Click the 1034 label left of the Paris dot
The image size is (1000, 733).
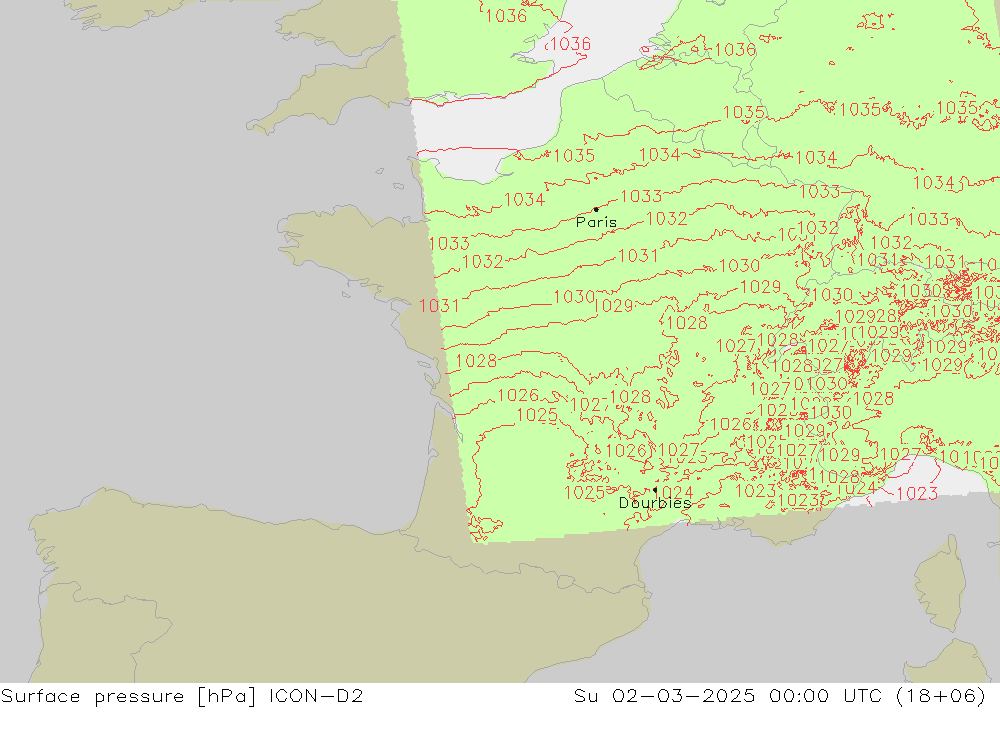click(x=524, y=200)
